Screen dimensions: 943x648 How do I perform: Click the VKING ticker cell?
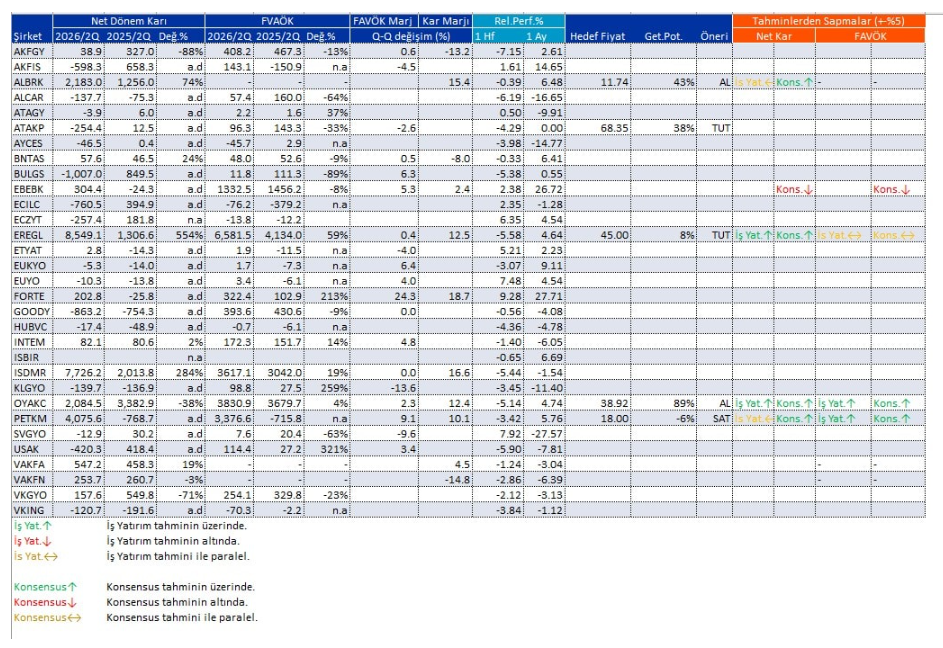click(x=32, y=510)
